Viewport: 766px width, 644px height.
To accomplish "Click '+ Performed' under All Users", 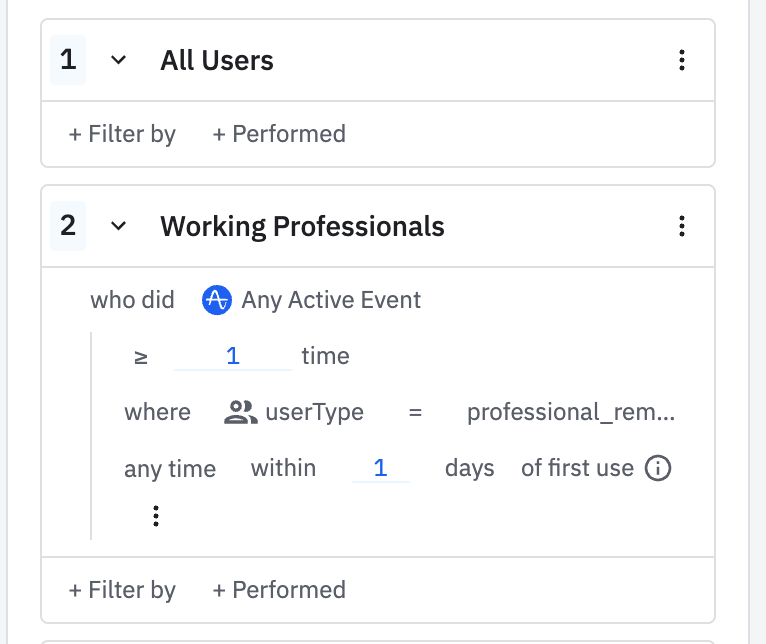I will 279,134.
